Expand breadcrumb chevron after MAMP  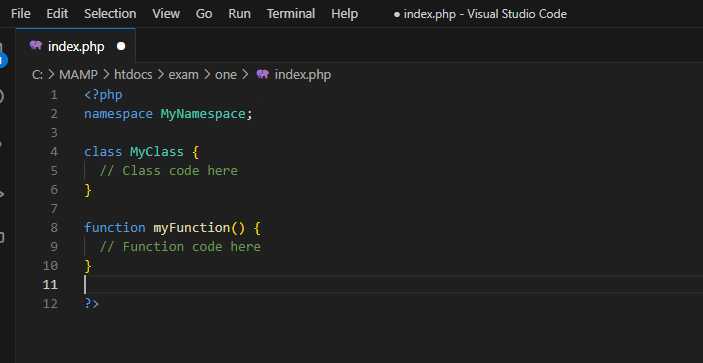click(x=106, y=75)
